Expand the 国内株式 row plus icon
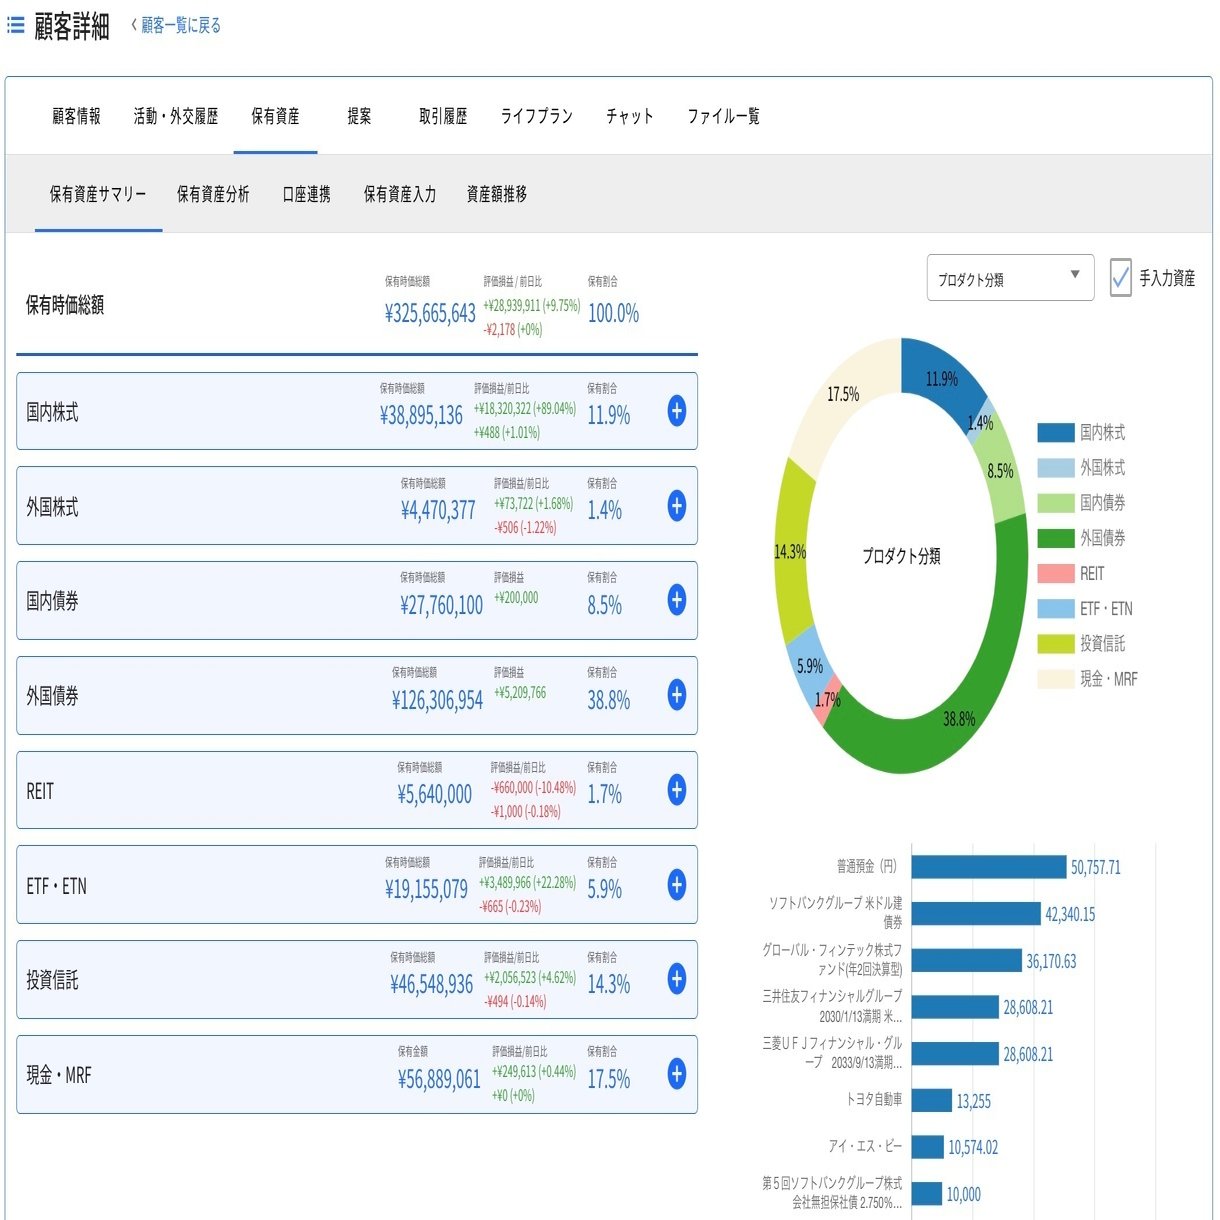 pyautogui.click(x=677, y=411)
